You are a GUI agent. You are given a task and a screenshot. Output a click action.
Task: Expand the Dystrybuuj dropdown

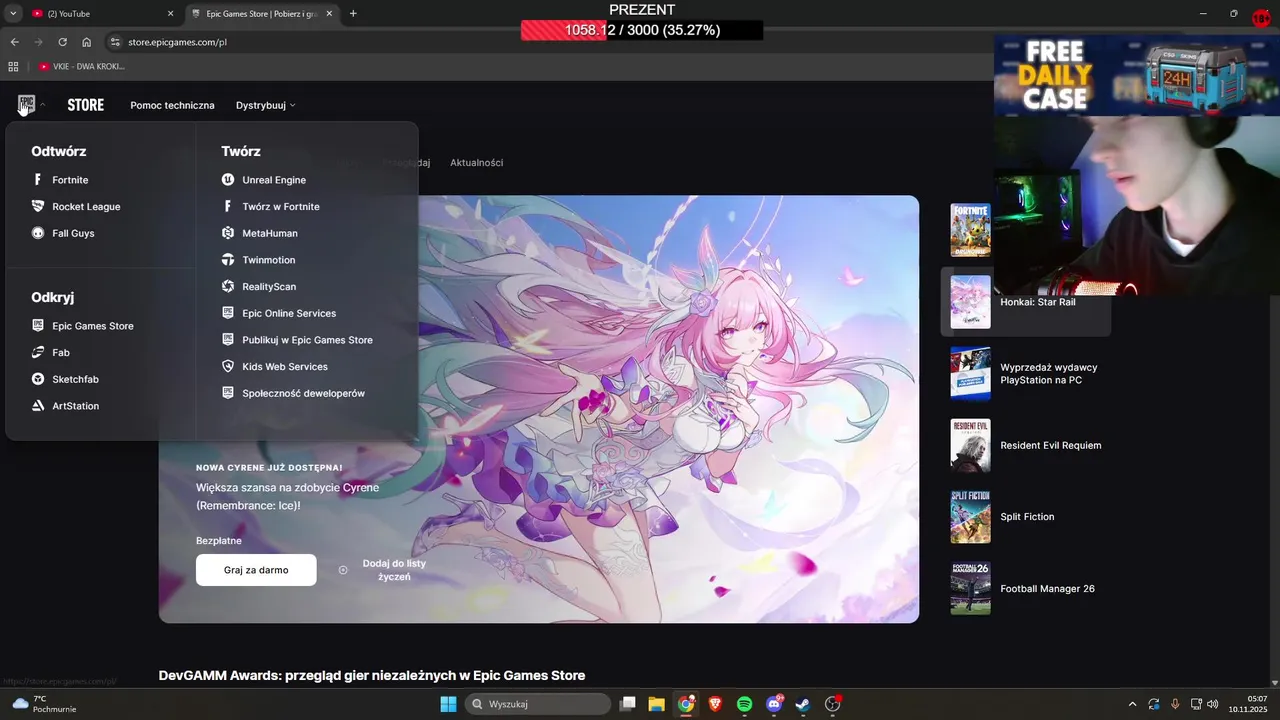[x=266, y=105]
